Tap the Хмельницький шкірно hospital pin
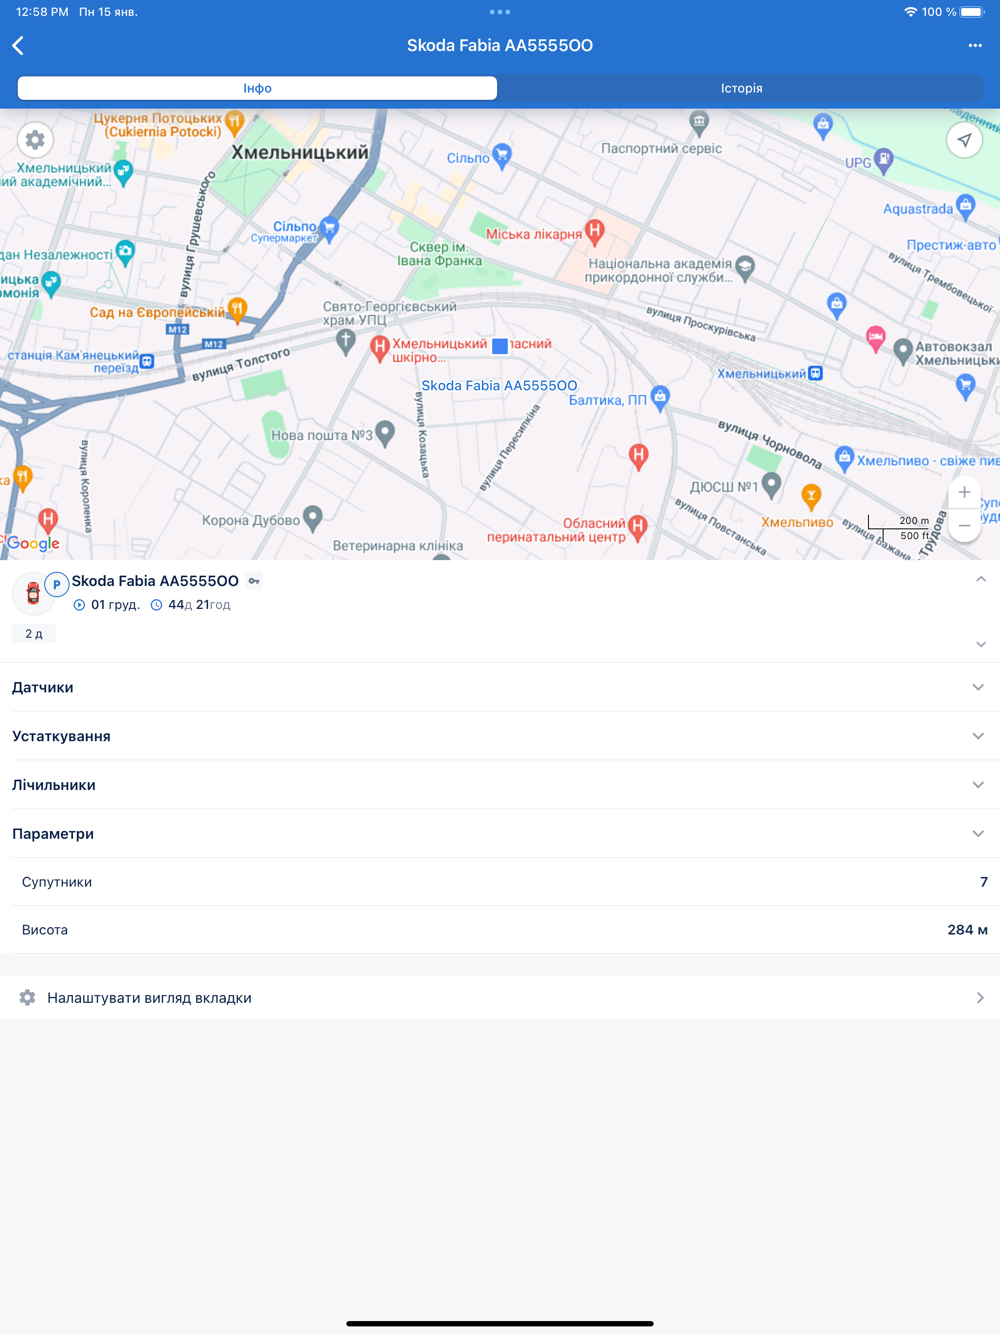The width and height of the screenshot is (1000, 1334). 379,347
